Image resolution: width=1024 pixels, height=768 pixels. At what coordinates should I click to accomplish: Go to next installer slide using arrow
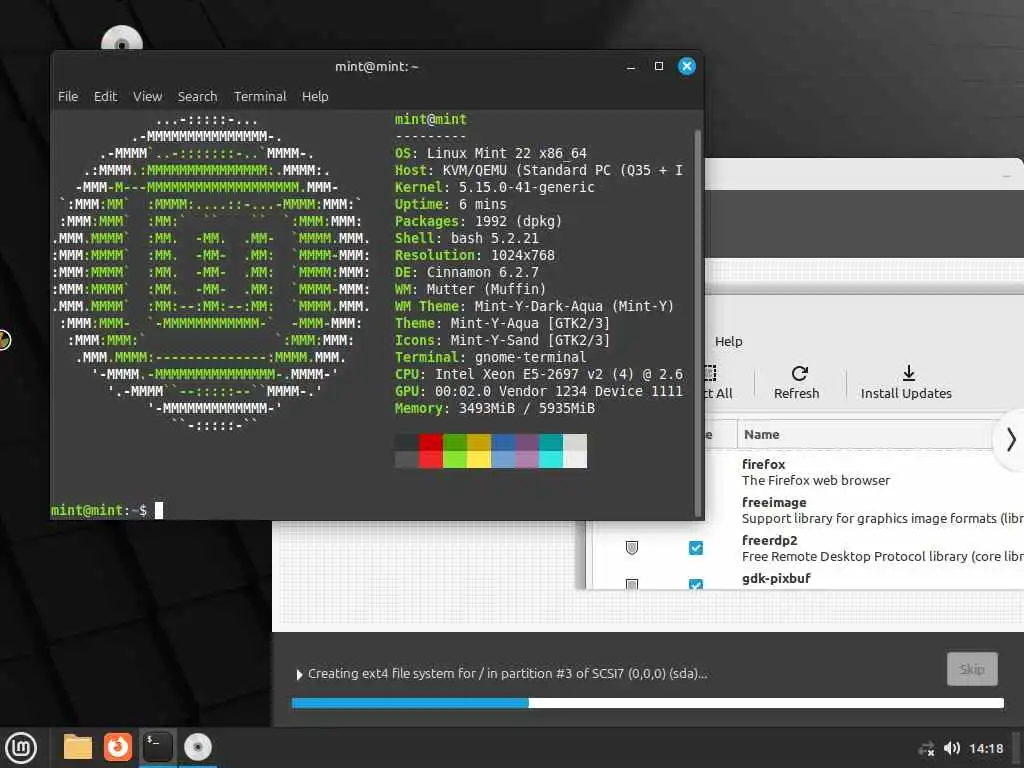1010,439
